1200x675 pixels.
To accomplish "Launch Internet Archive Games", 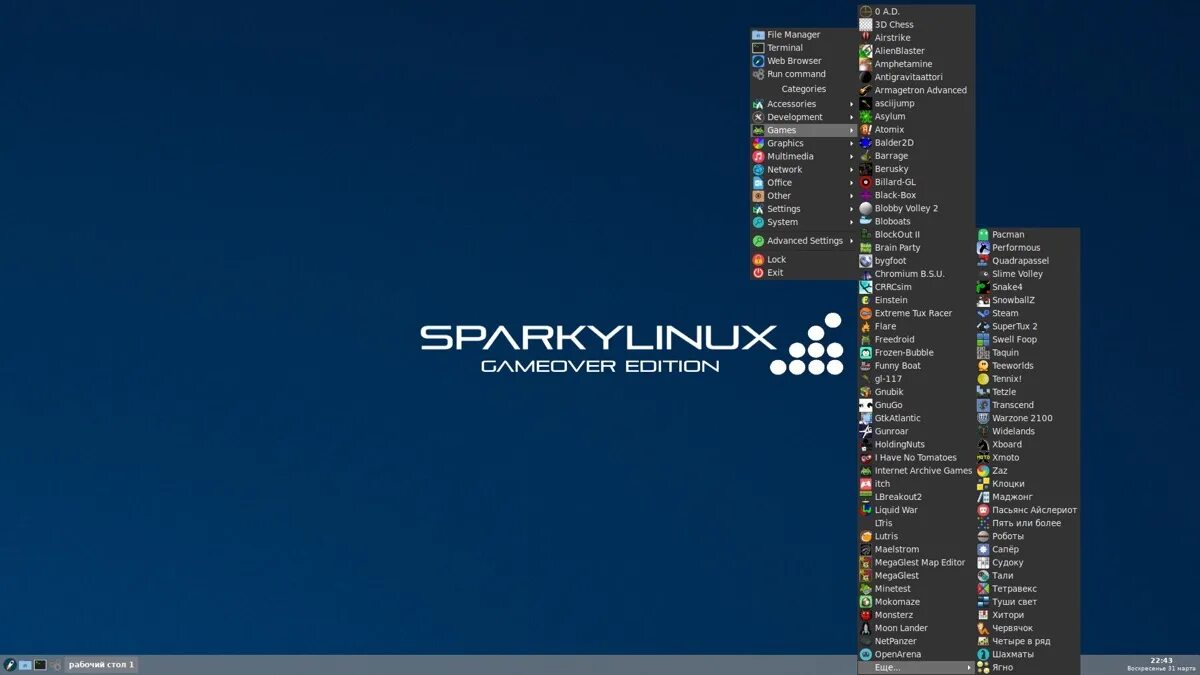I will click(916, 471).
